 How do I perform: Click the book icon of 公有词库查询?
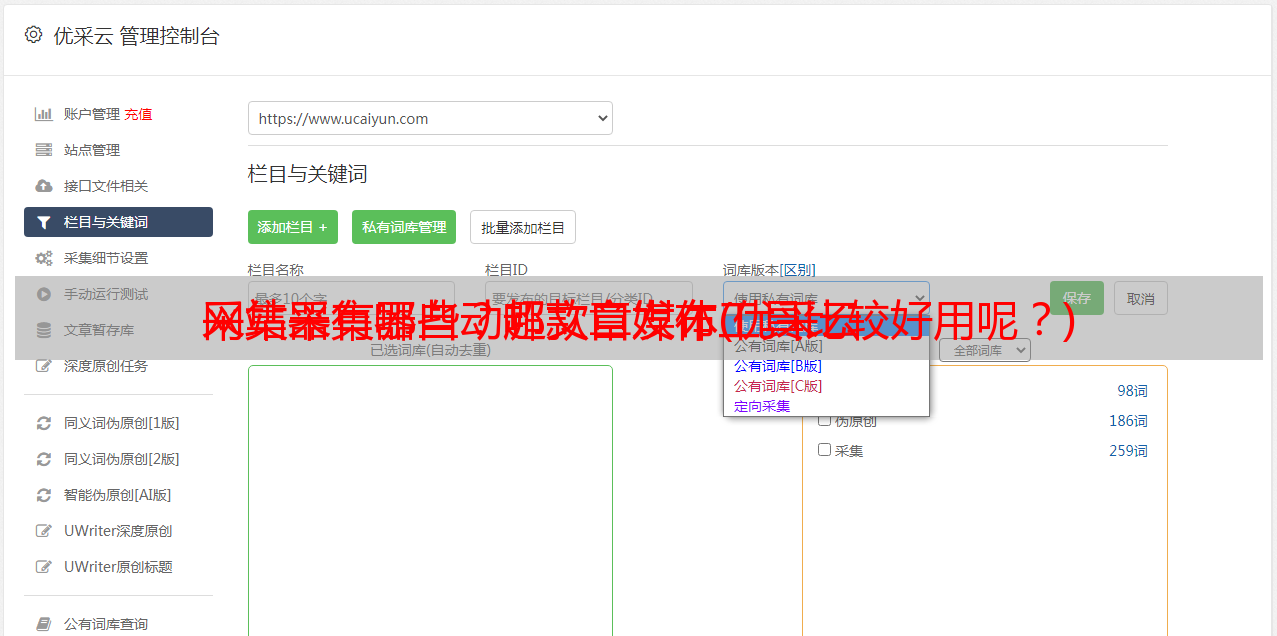click(43, 624)
